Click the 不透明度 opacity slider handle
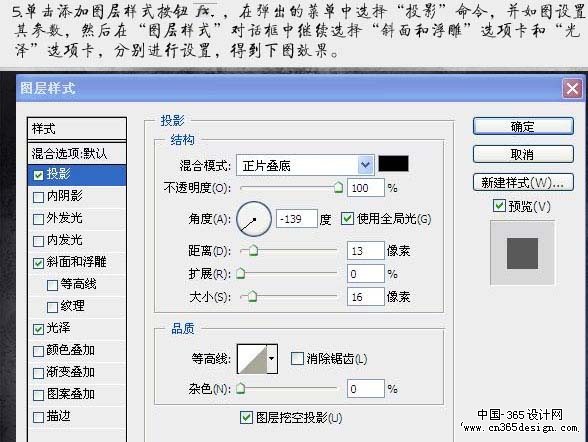The height and width of the screenshot is (442, 588). (x=338, y=187)
